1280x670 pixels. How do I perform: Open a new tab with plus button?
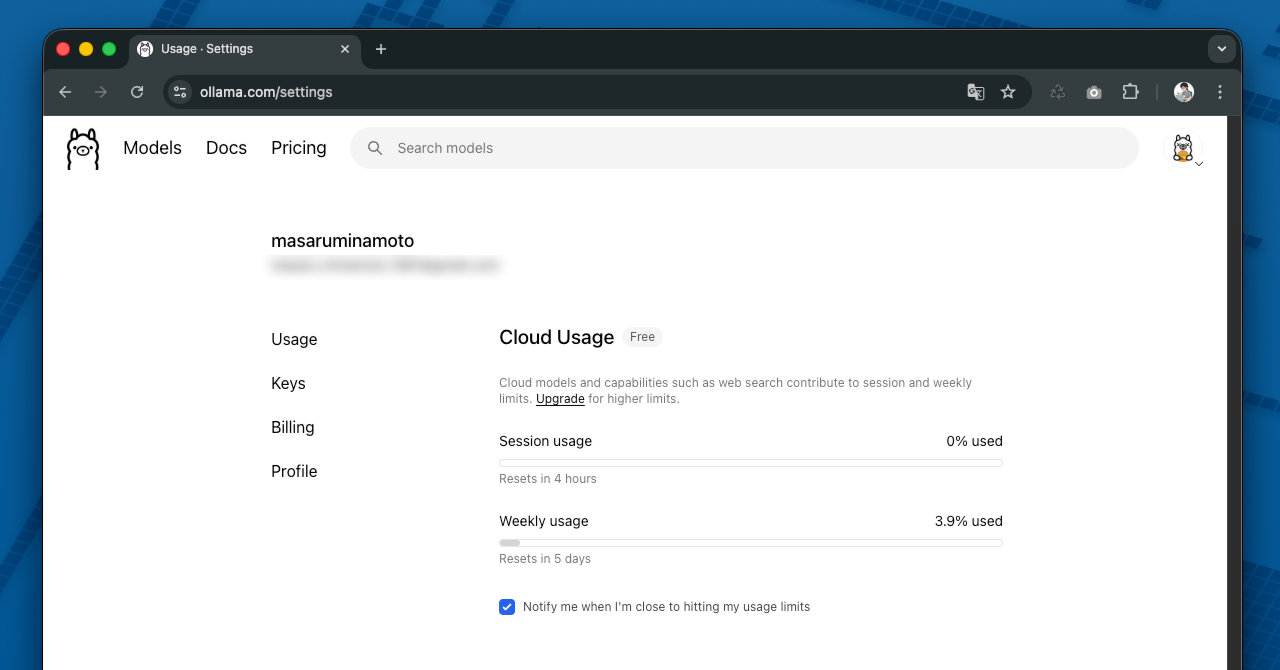pos(381,49)
